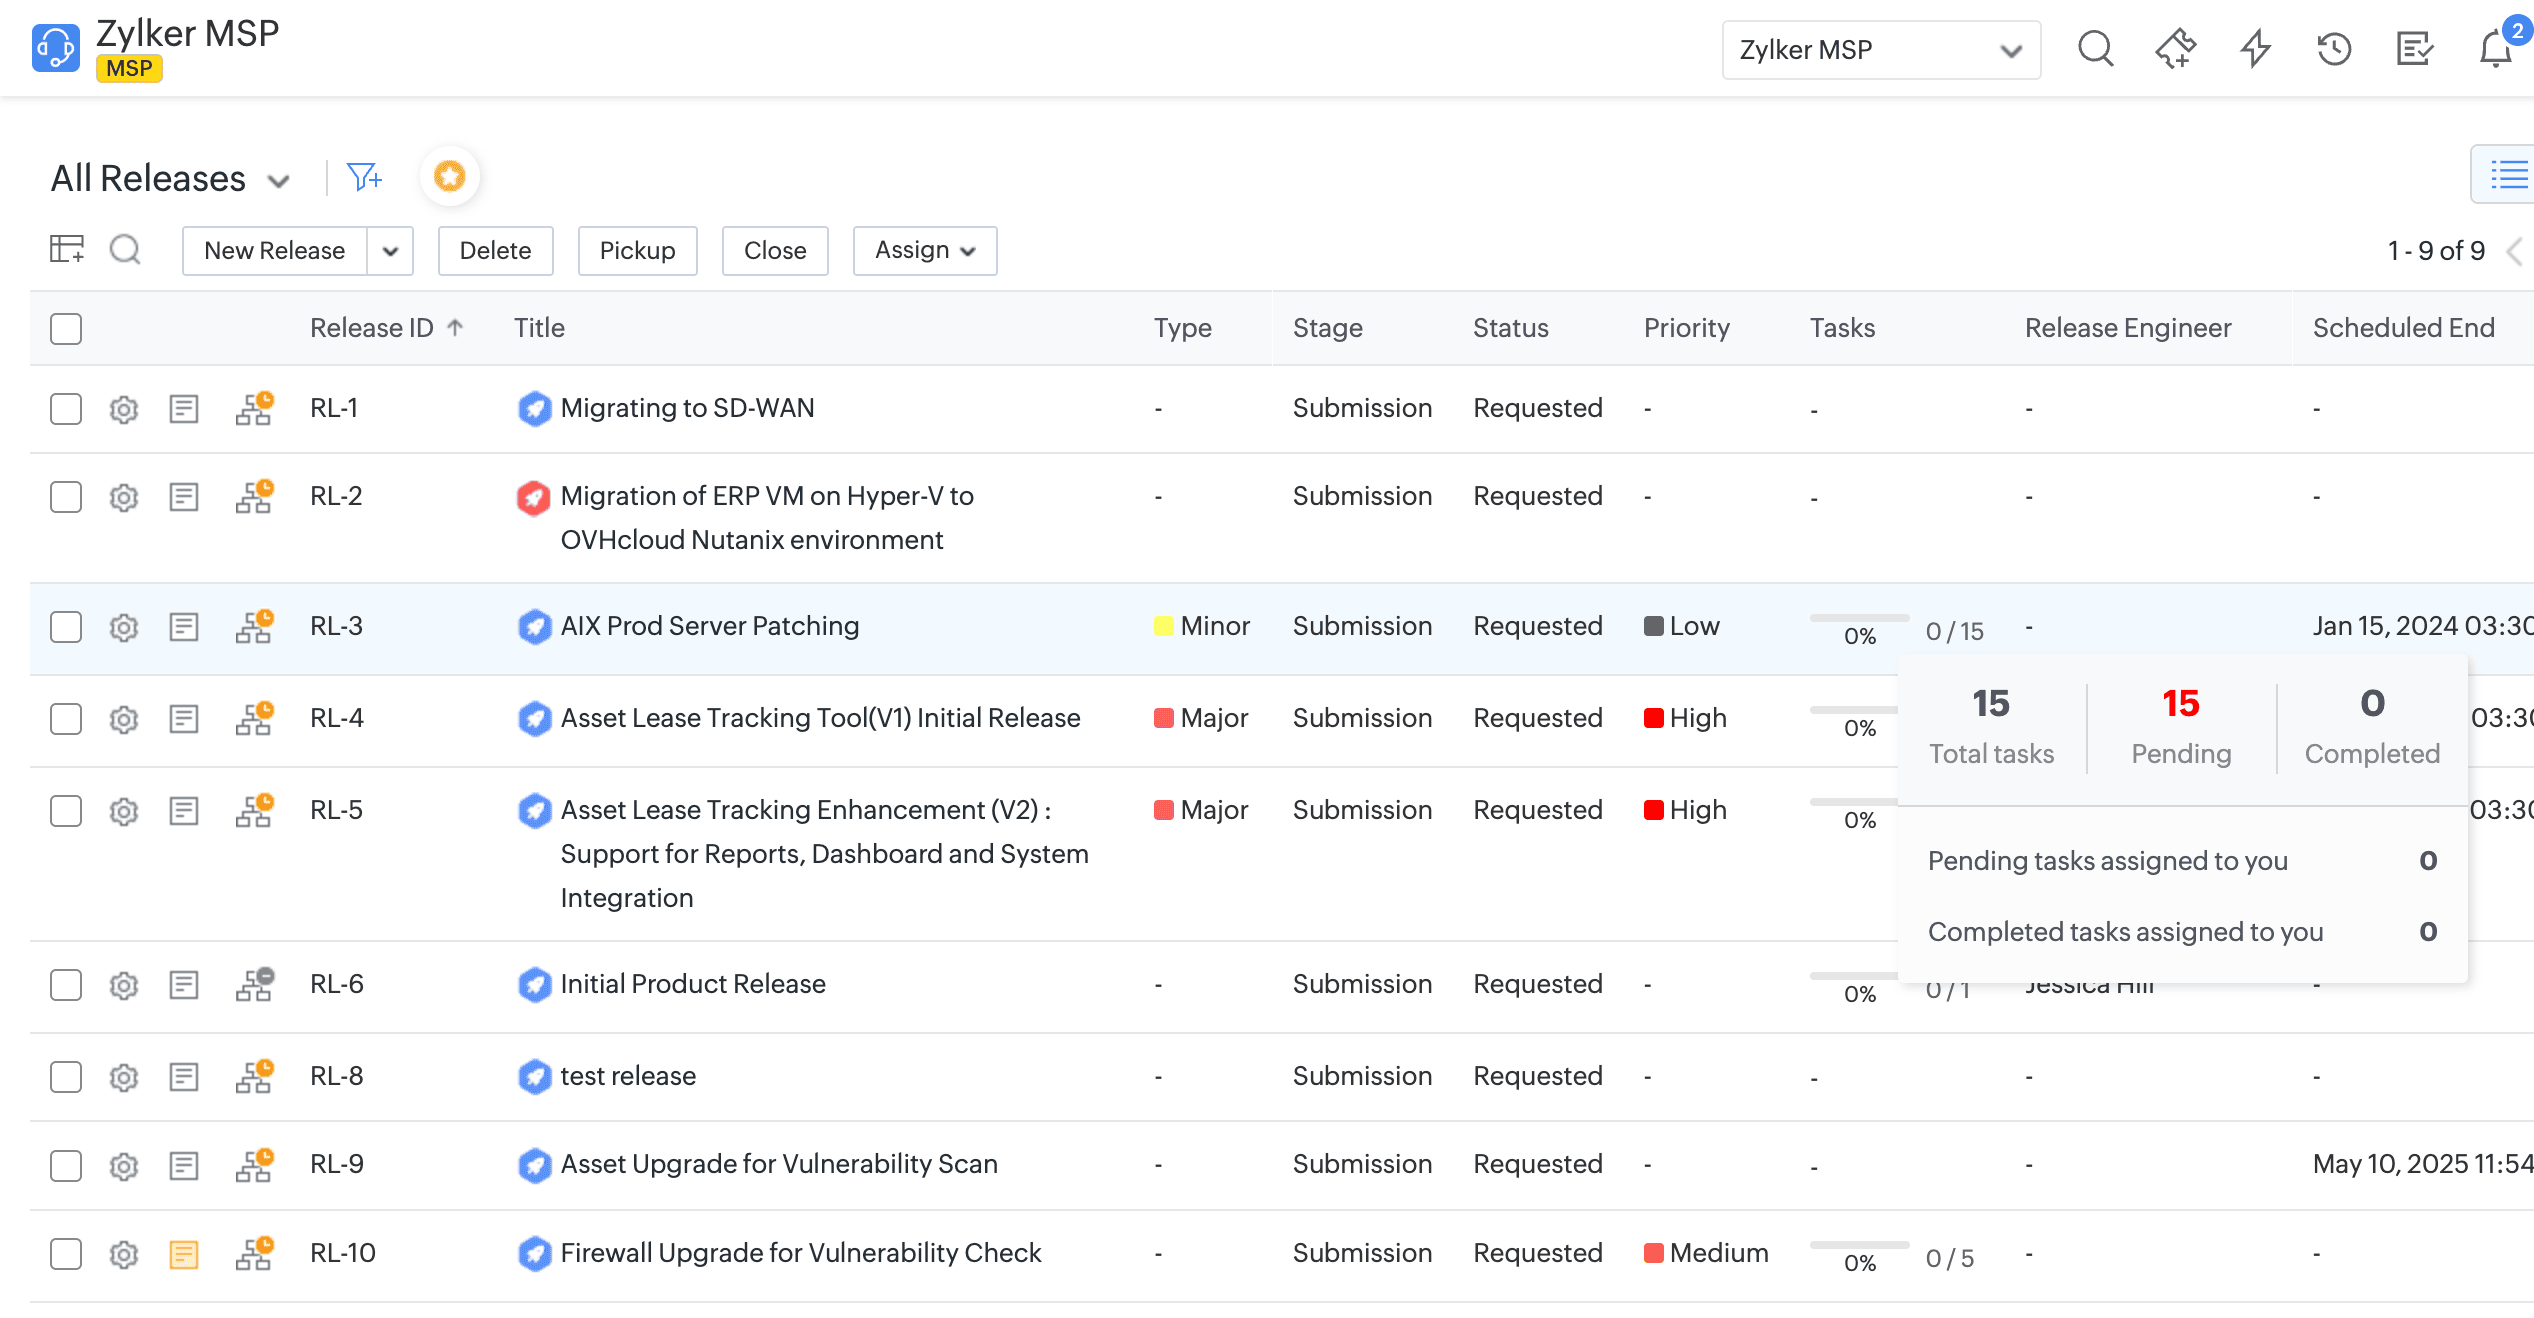Open the yellow notes icon for RL-10
The width and height of the screenshot is (2534, 1318).
pyautogui.click(x=184, y=1254)
